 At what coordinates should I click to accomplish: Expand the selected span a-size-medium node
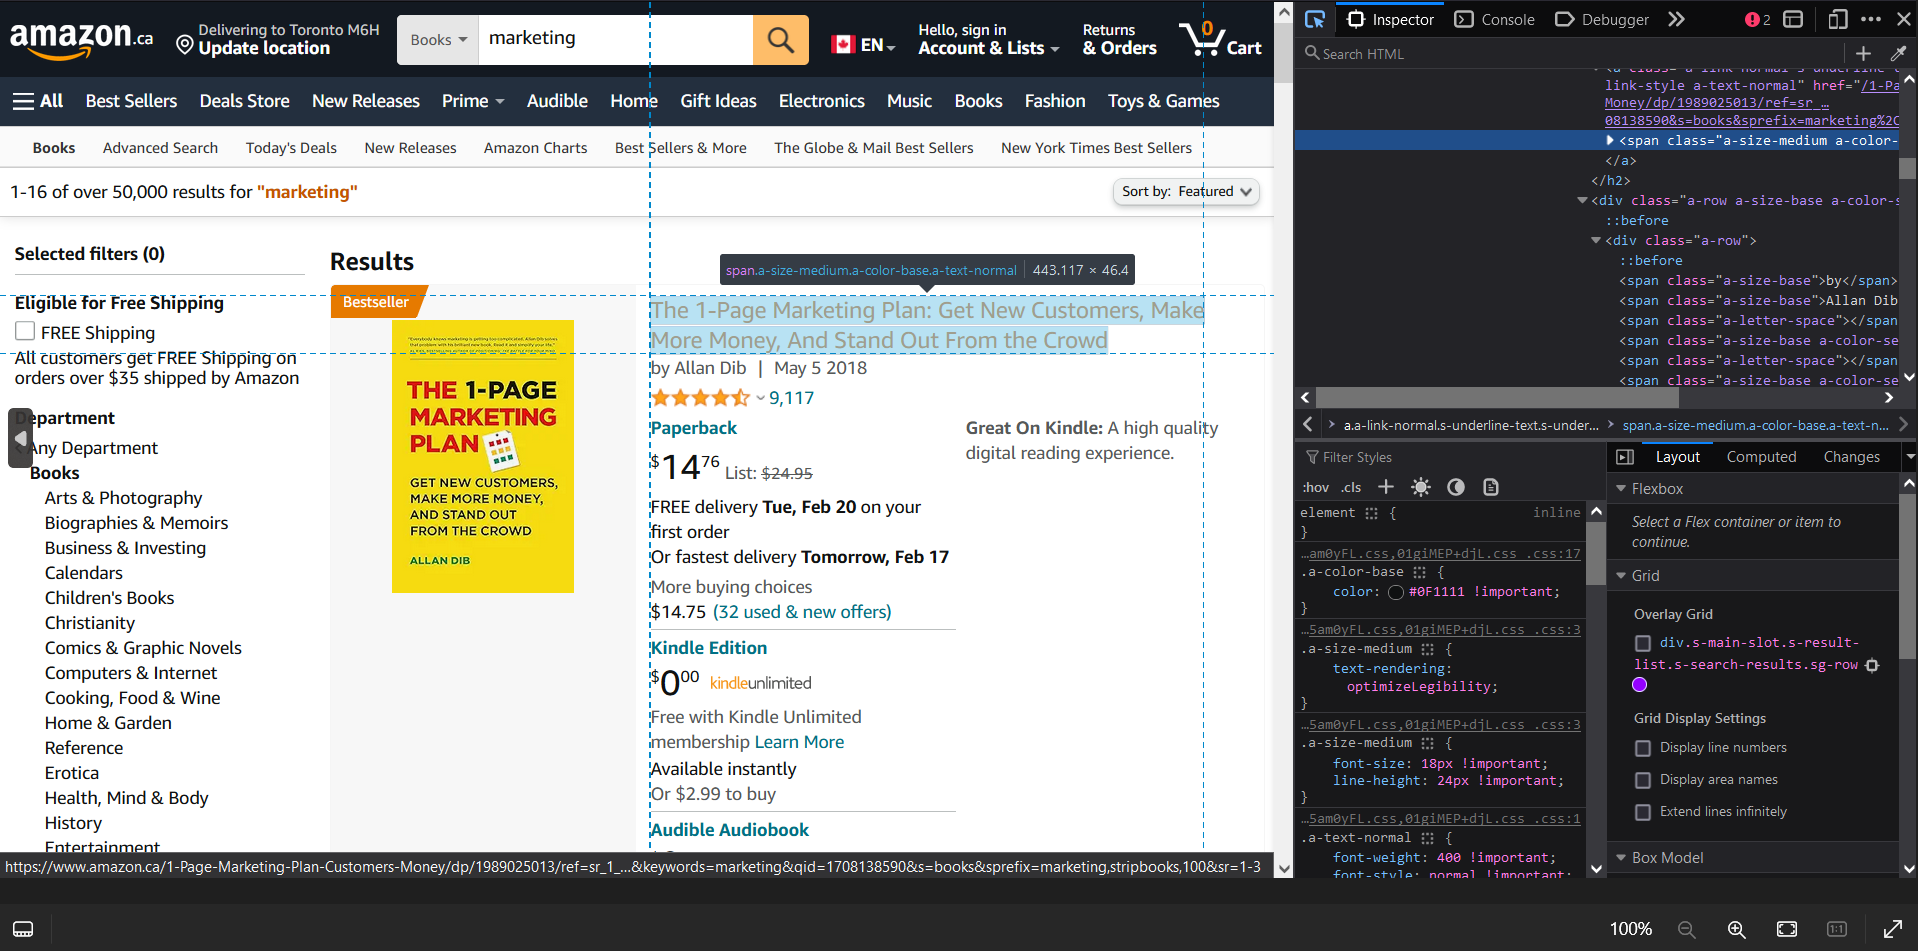(x=1609, y=140)
